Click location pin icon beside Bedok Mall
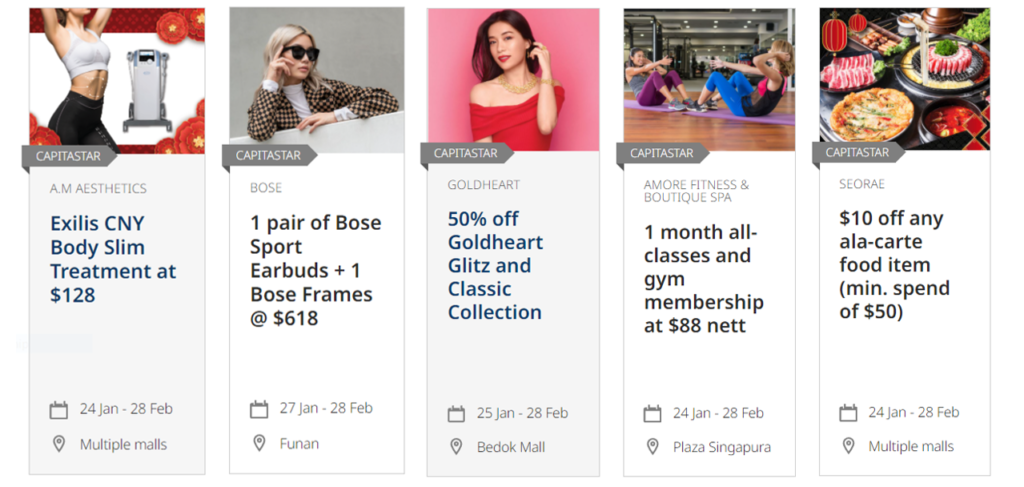Viewport: 1024px width, 487px height. coord(456,447)
